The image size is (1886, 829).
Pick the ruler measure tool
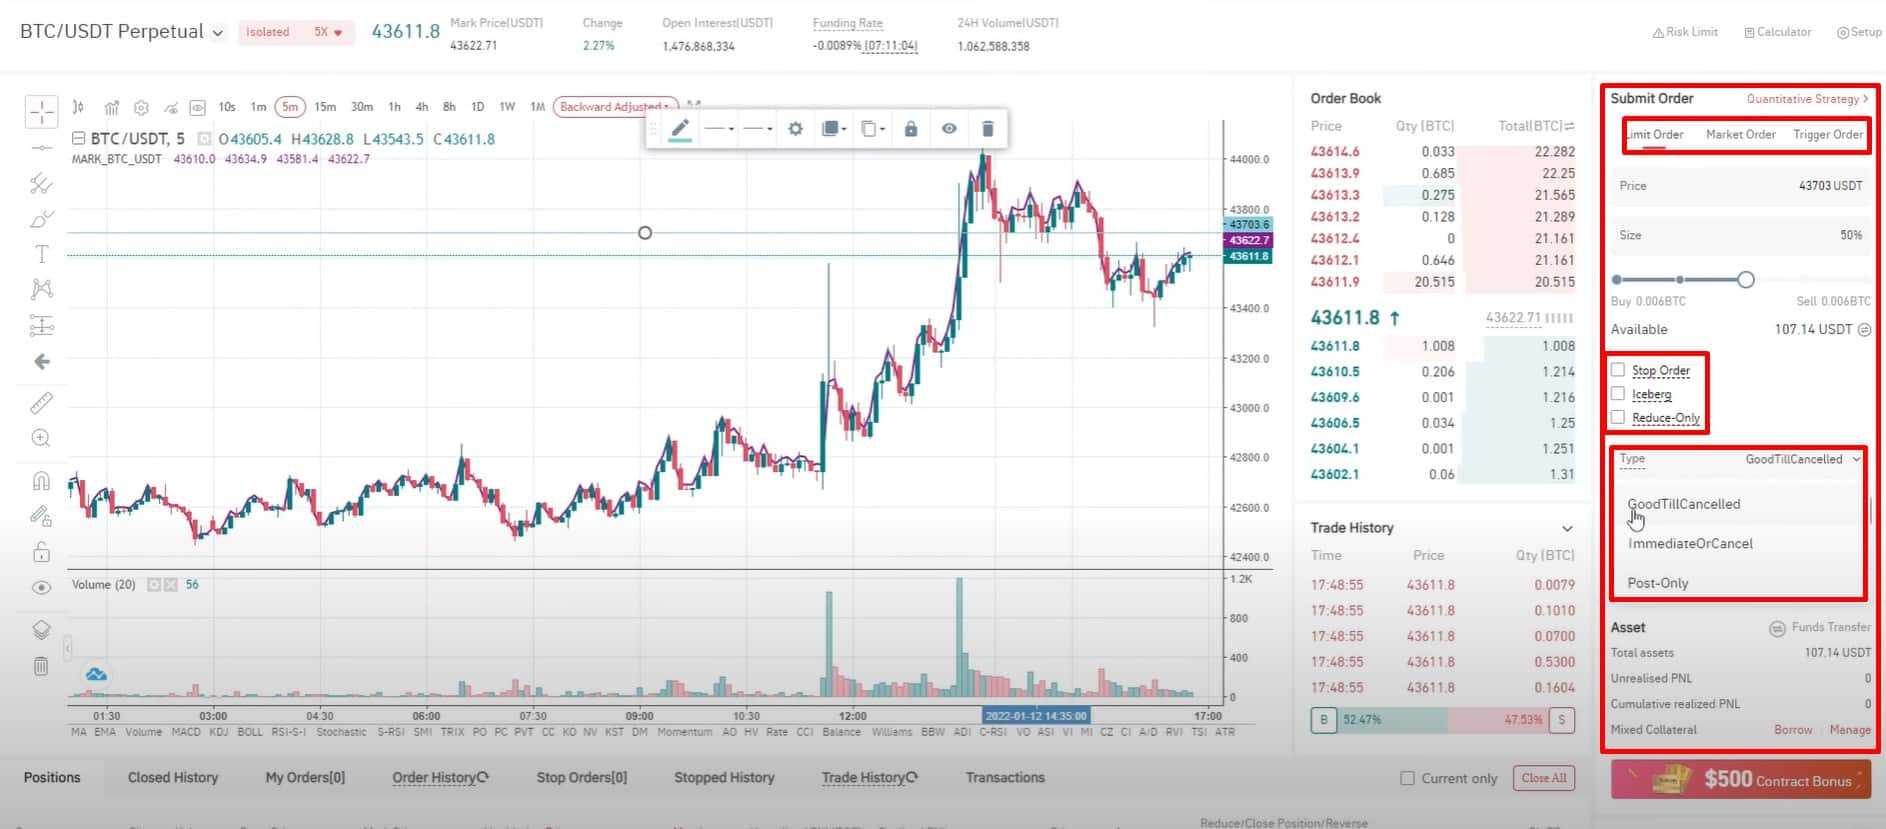42,403
